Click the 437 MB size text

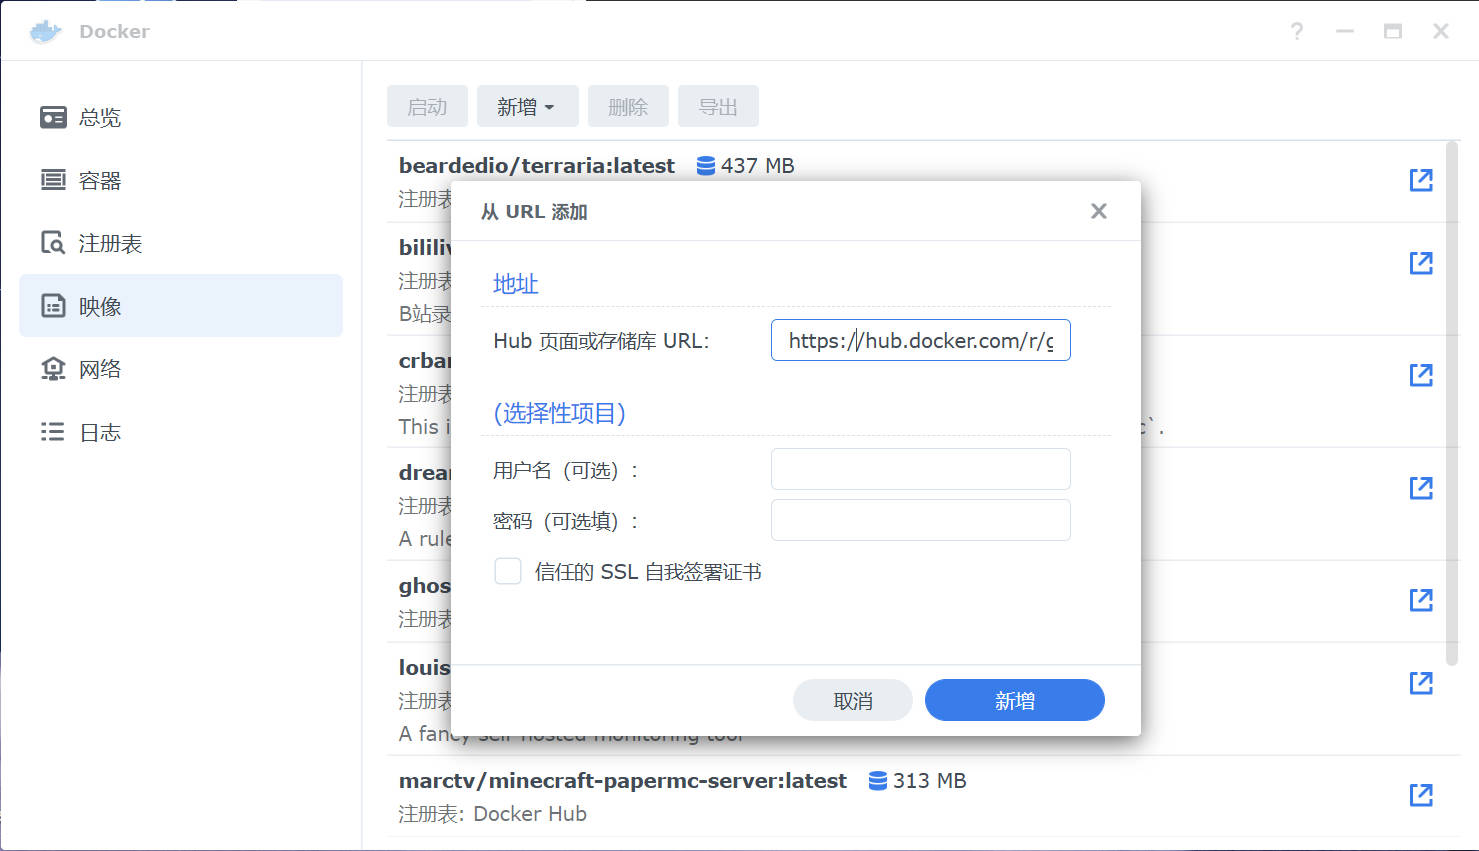758,166
